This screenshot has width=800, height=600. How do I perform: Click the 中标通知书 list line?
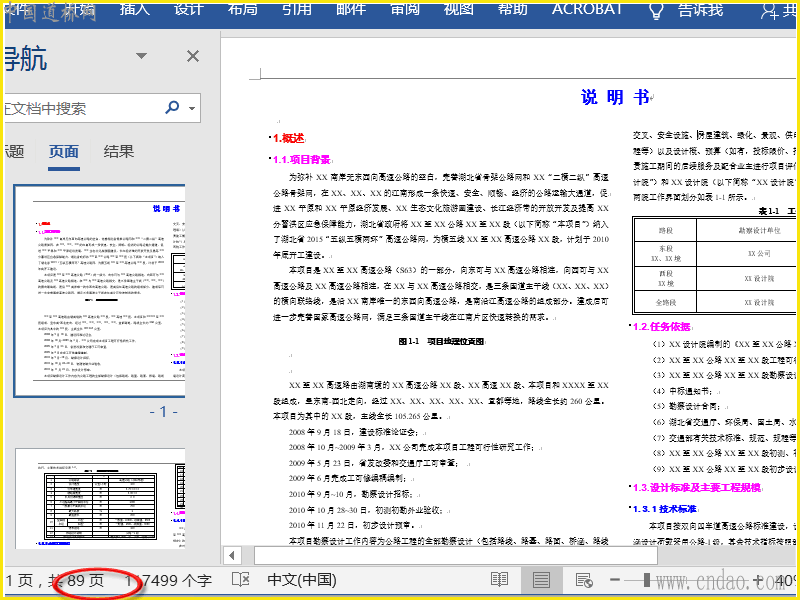685,391
